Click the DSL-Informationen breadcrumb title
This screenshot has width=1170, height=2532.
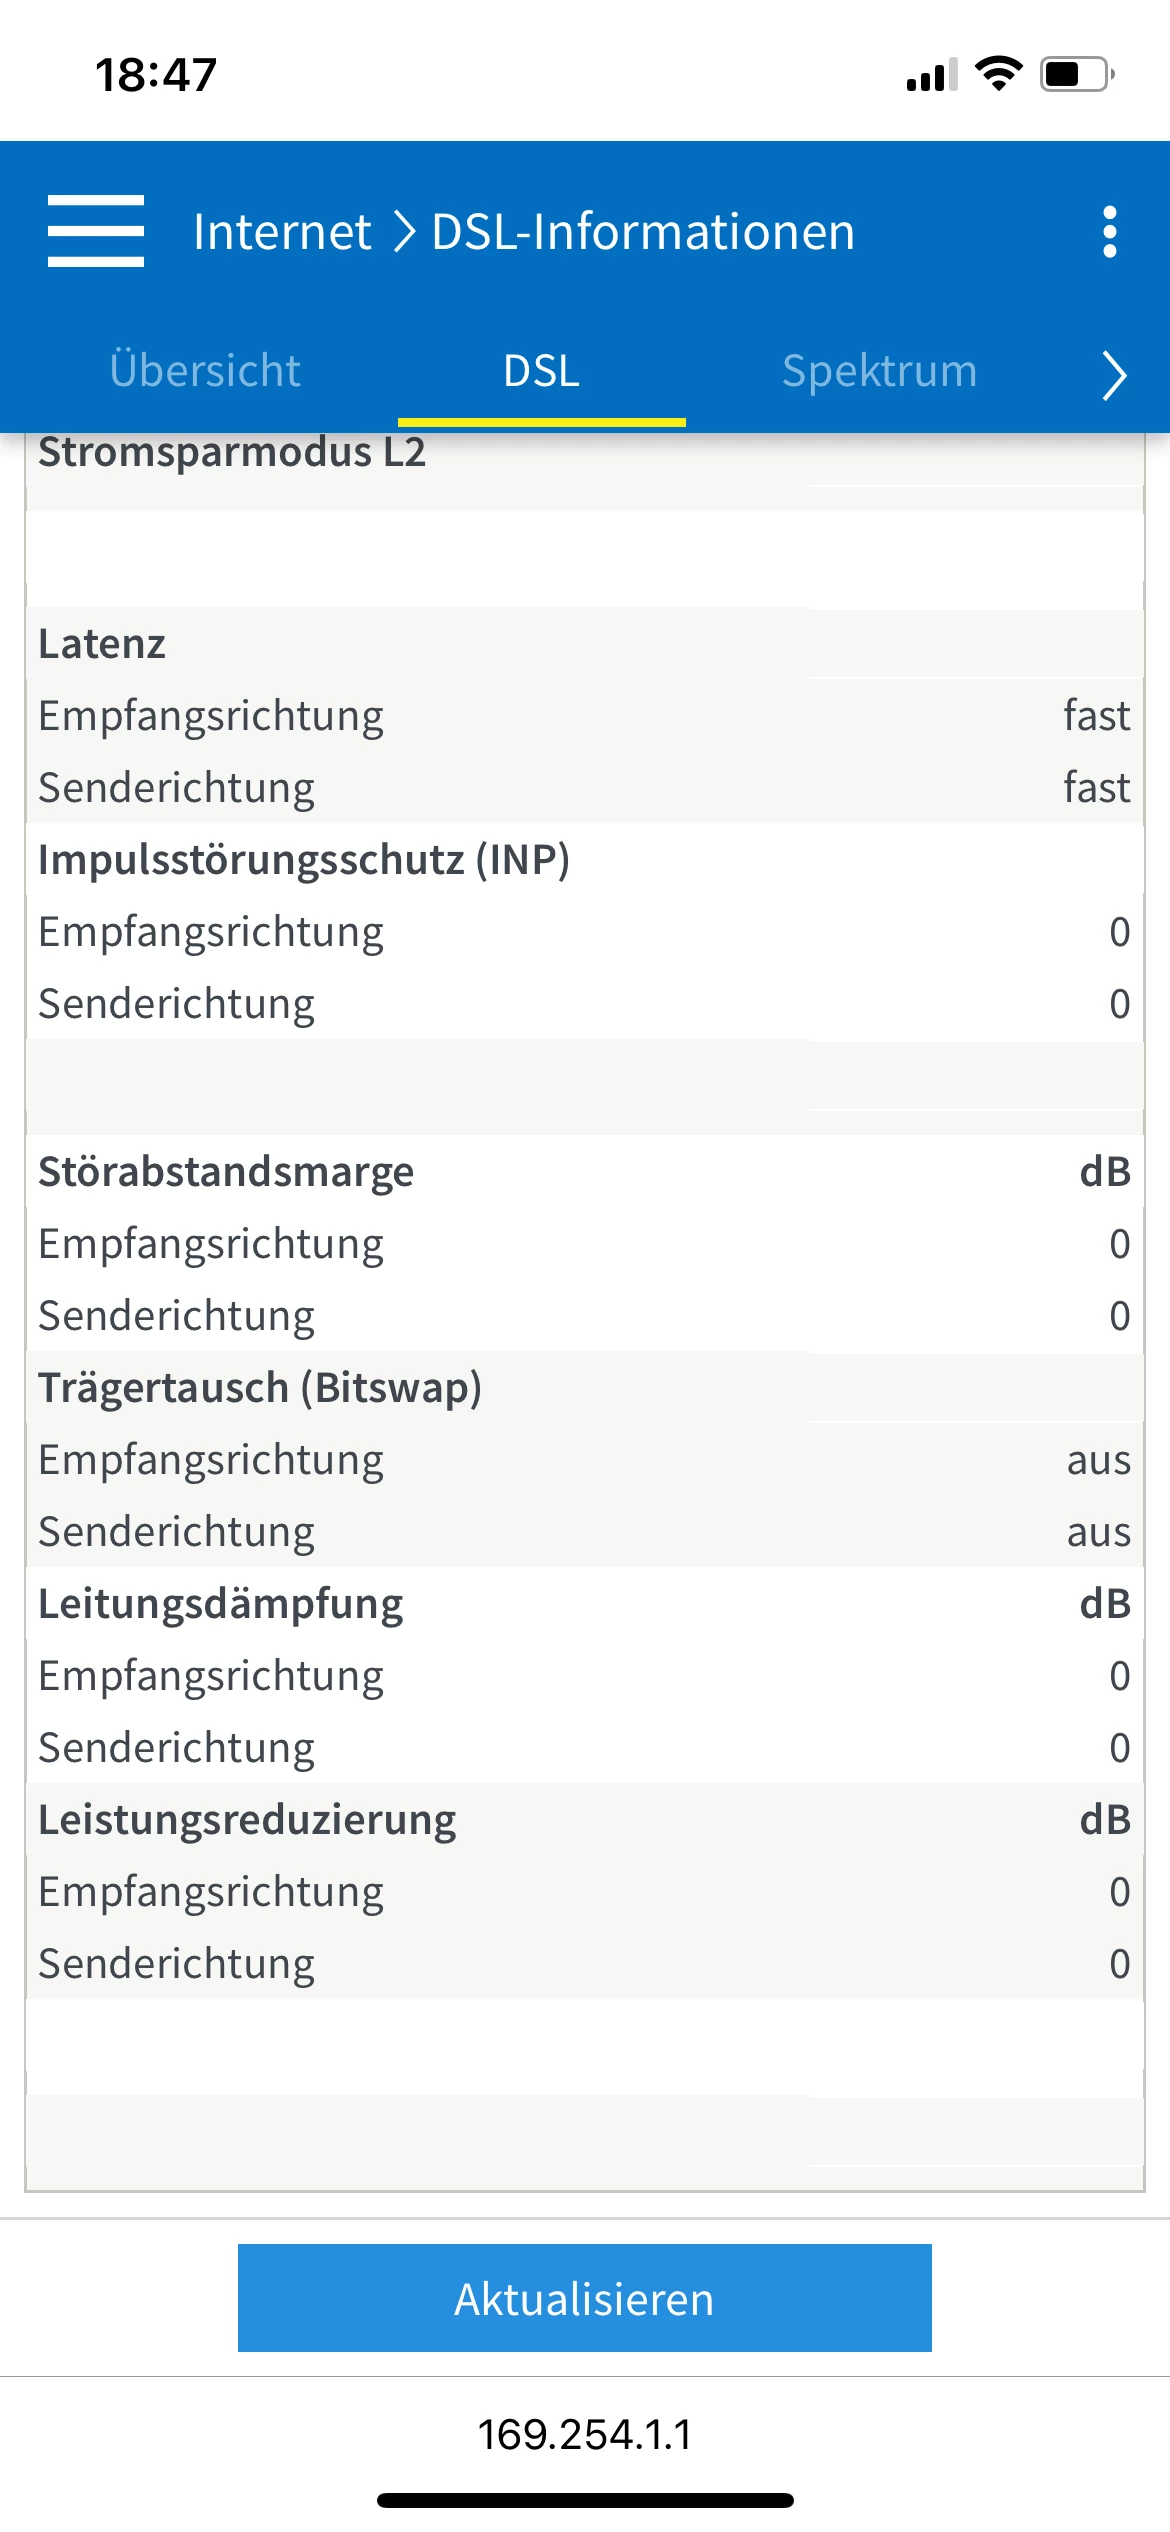point(643,232)
